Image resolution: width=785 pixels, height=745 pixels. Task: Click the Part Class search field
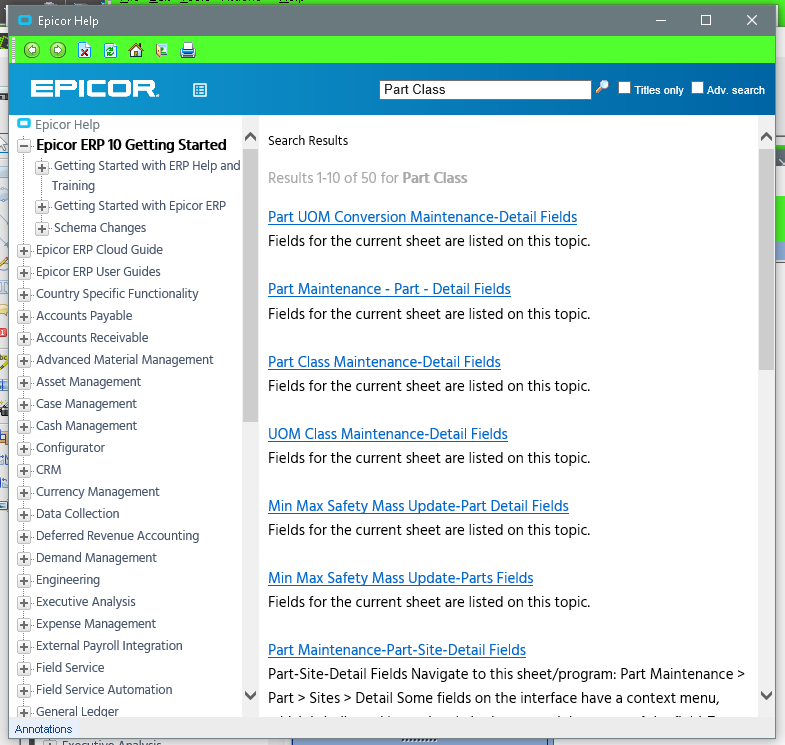485,90
